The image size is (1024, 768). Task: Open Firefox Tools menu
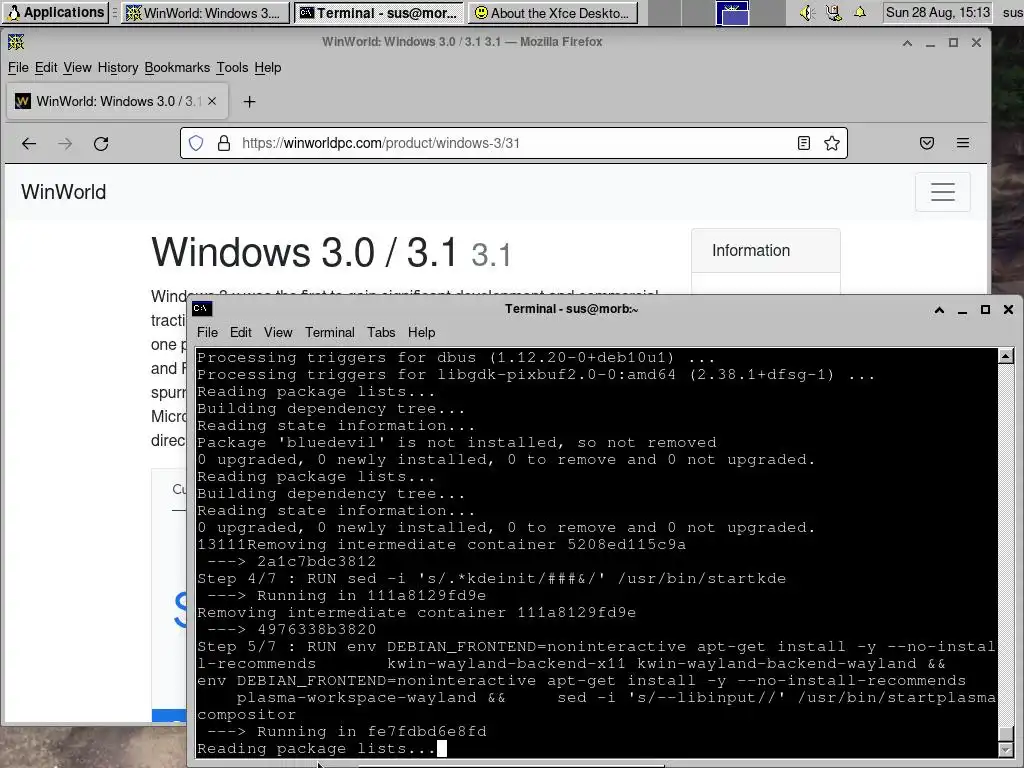(x=232, y=67)
